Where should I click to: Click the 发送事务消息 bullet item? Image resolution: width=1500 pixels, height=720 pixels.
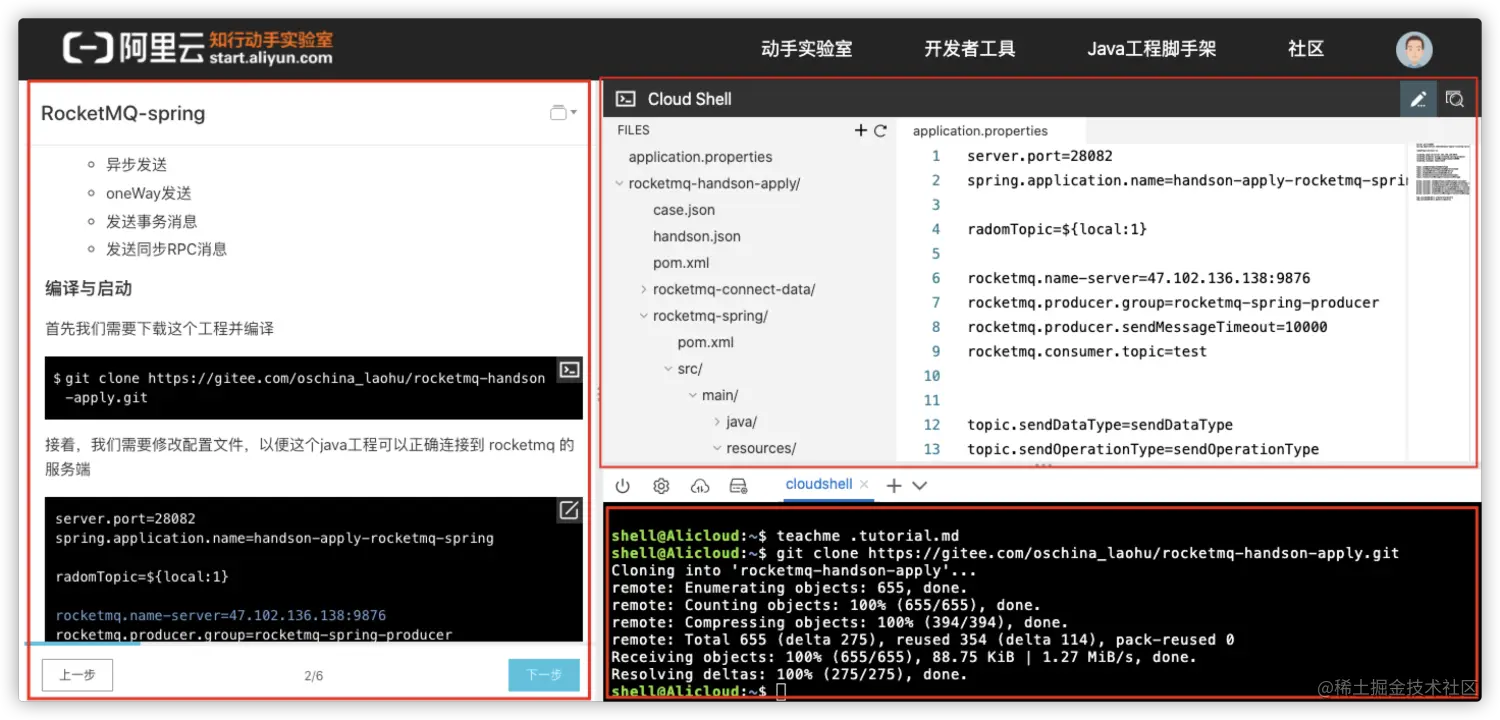151,221
